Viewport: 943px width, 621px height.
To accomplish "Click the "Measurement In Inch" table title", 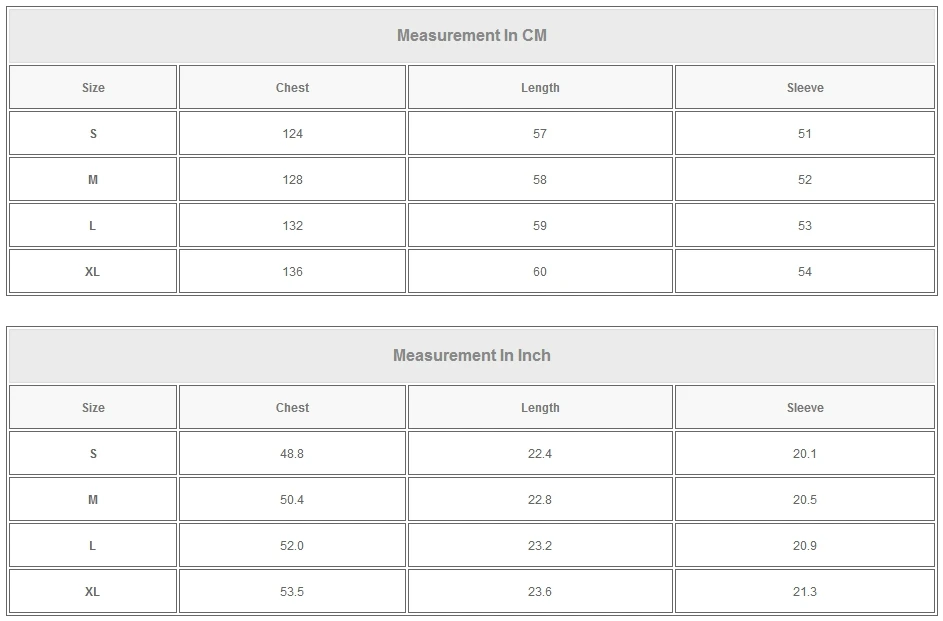I will 472,356.
